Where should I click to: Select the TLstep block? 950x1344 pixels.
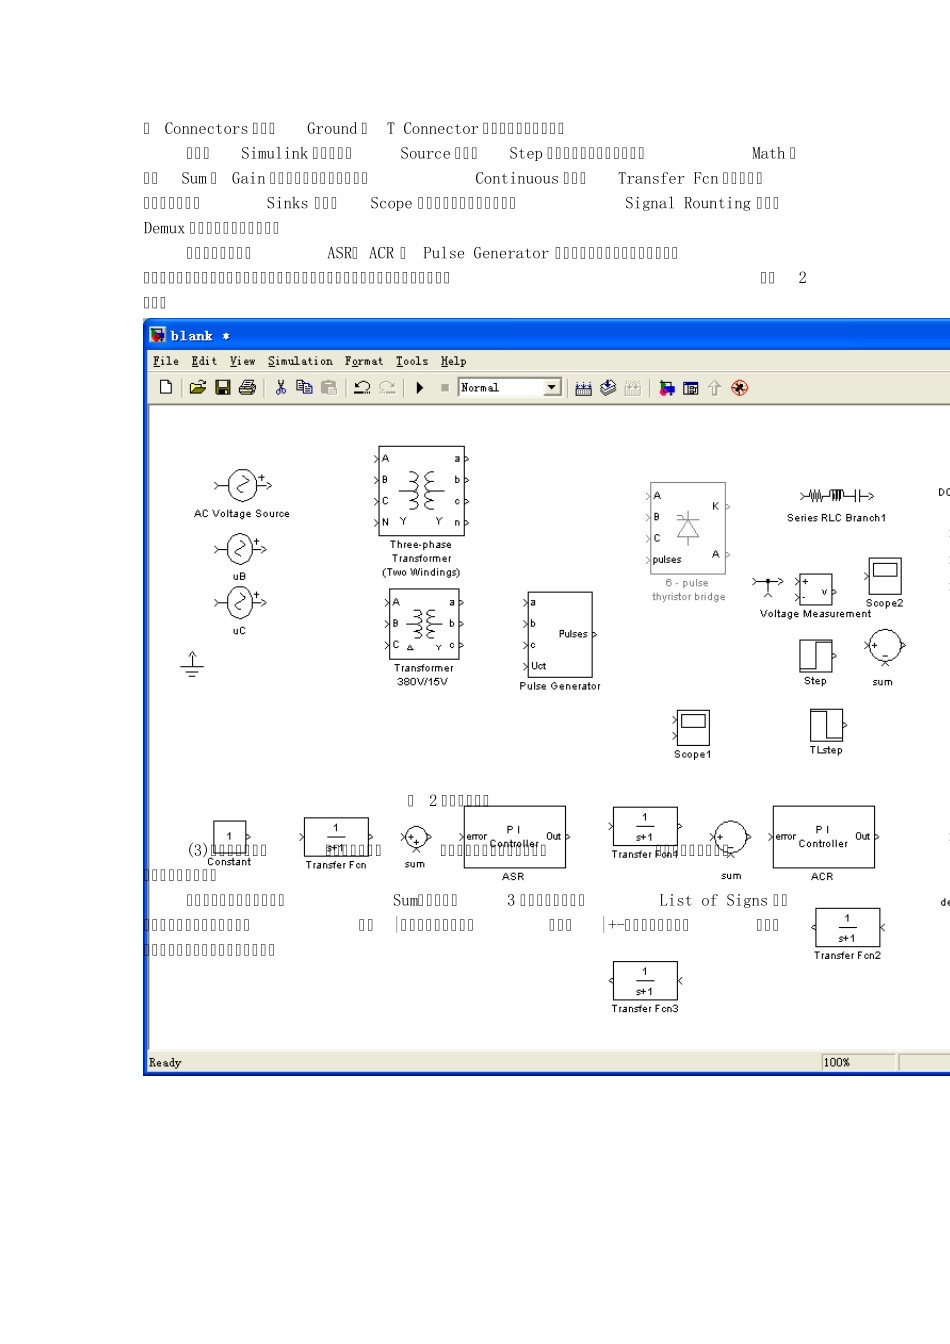[827, 725]
